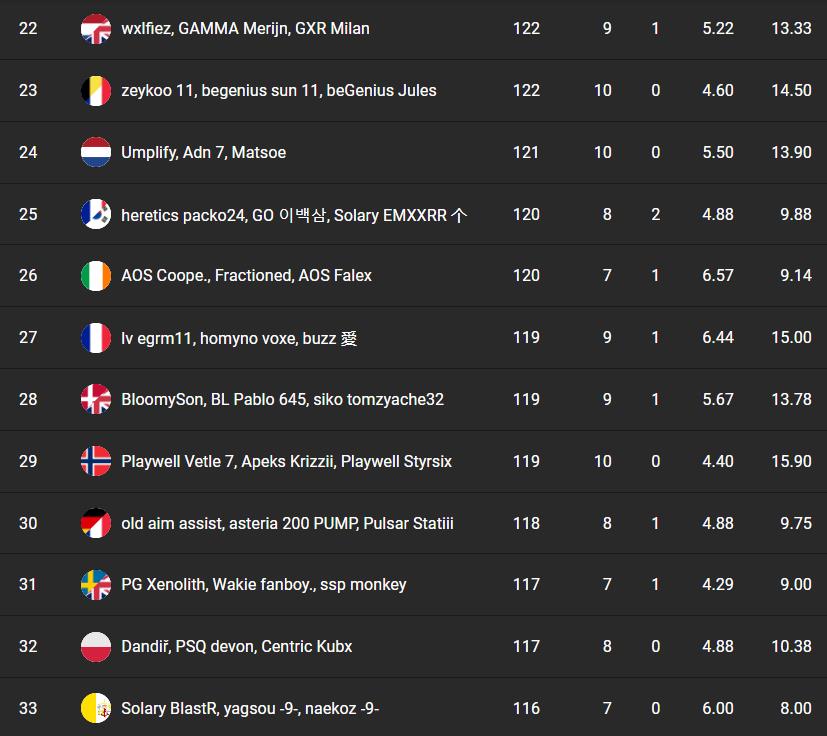The width and height of the screenshot is (827, 736).
Task: Open team Dandiř, PSQ devon, Centric Kubx
Action: (x=236, y=647)
